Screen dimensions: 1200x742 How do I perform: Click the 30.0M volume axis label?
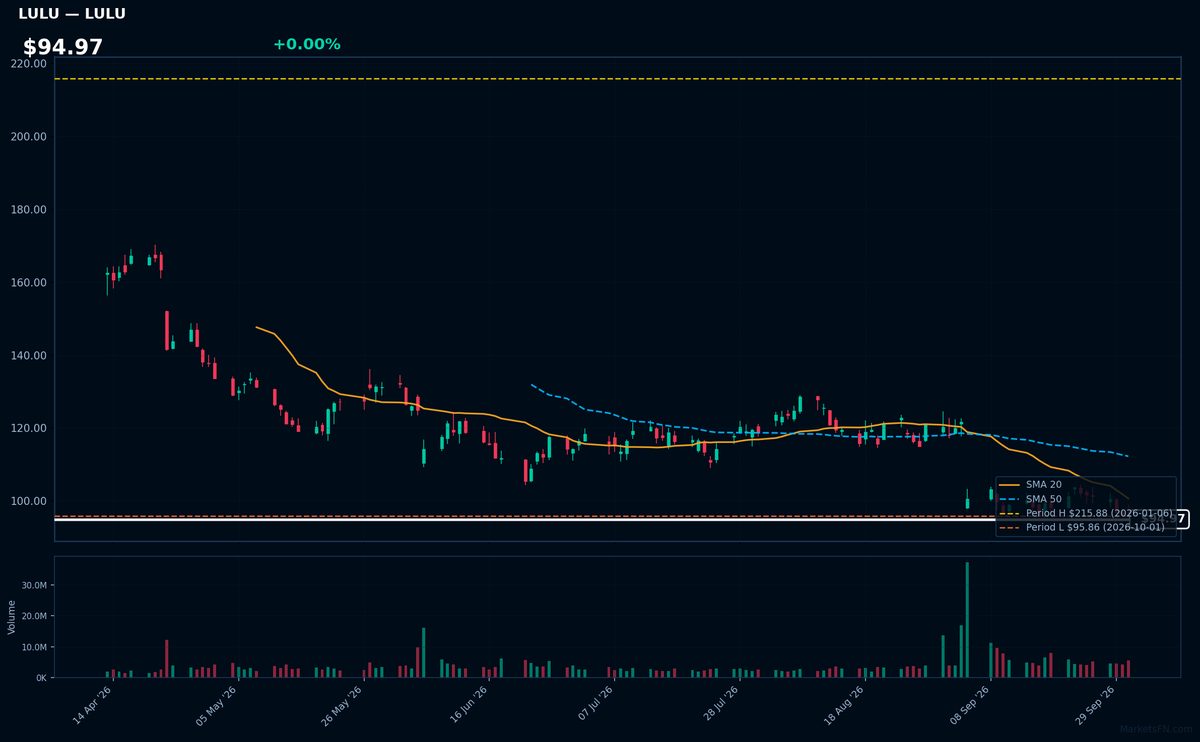pos(34,586)
